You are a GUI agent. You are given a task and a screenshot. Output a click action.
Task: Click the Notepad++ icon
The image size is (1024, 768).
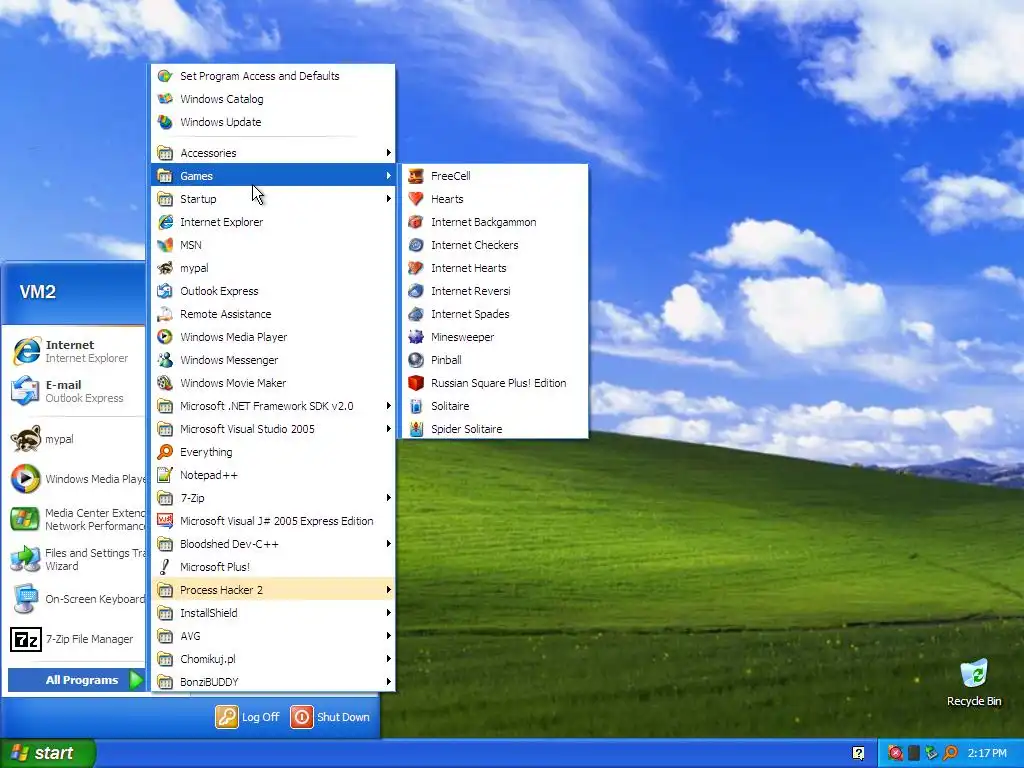click(165, 475)
